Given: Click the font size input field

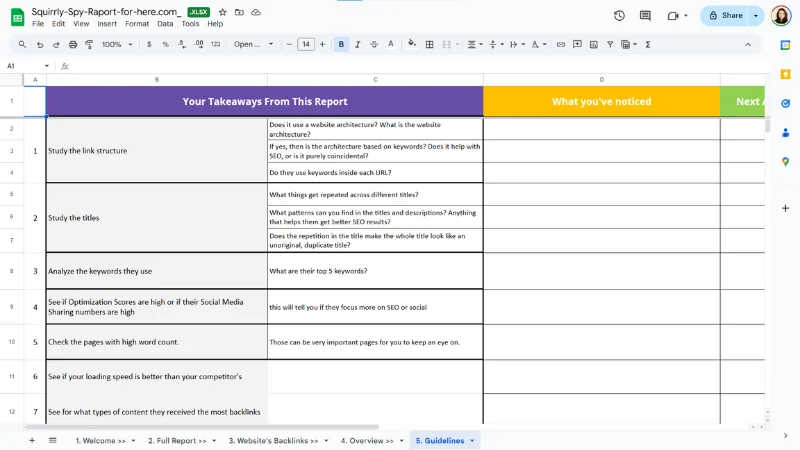Looking at the screenshot, I should pyautogui.click(x=305, y=44).
